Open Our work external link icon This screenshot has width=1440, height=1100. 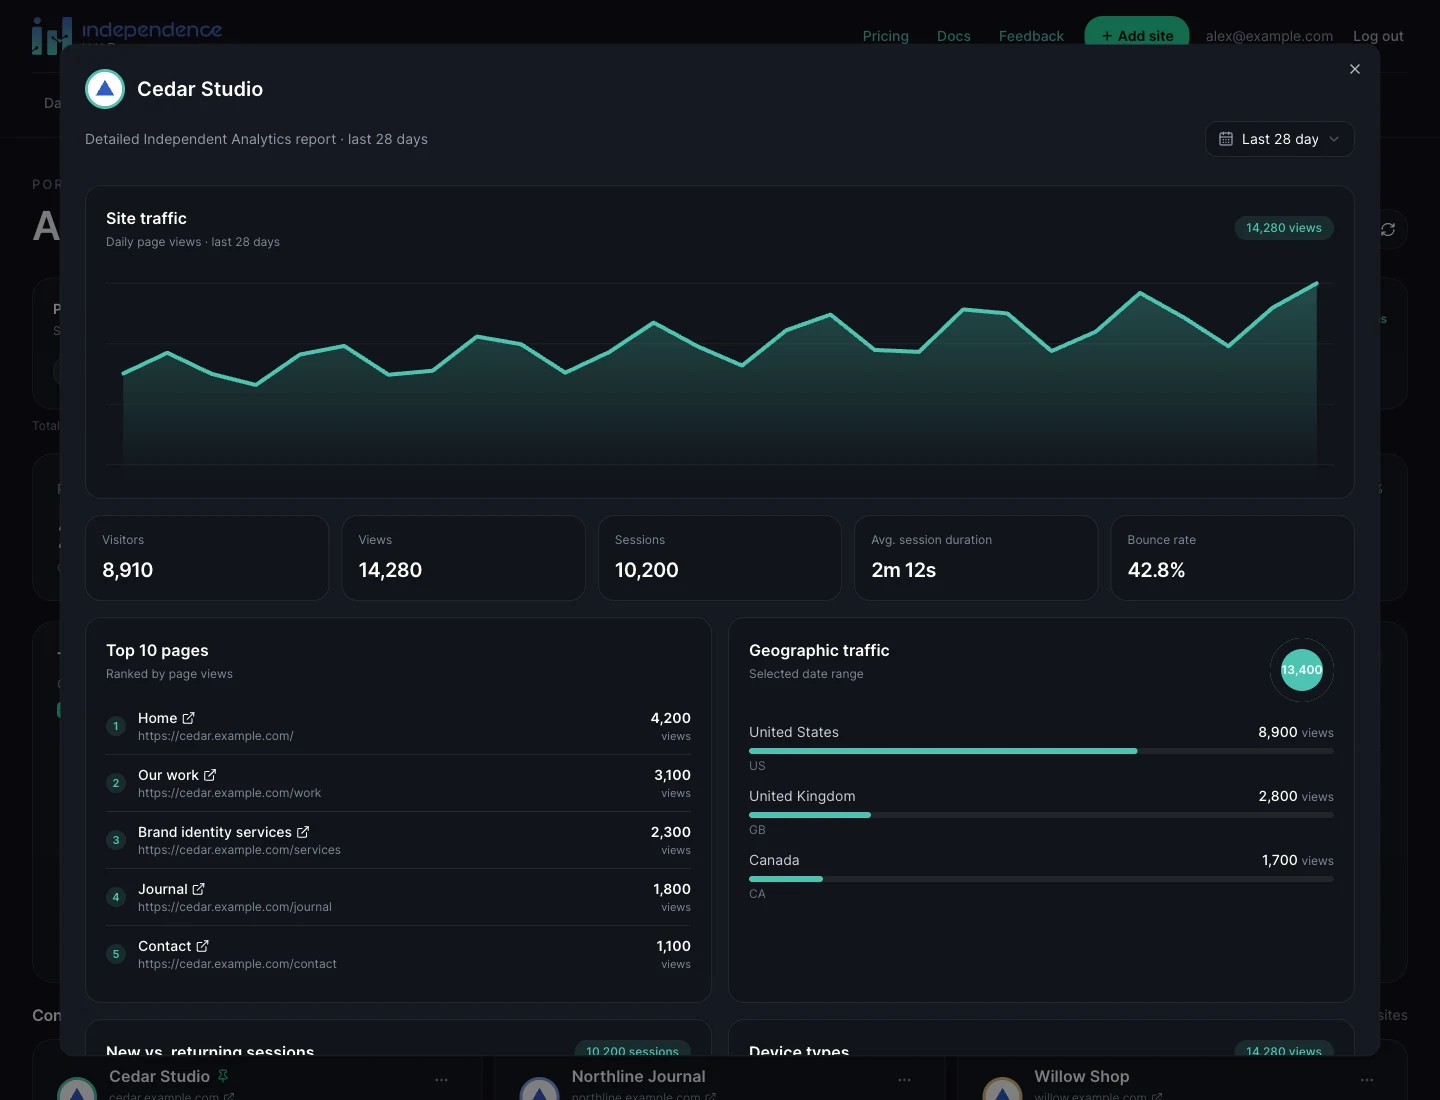click(x=210, y=775)
